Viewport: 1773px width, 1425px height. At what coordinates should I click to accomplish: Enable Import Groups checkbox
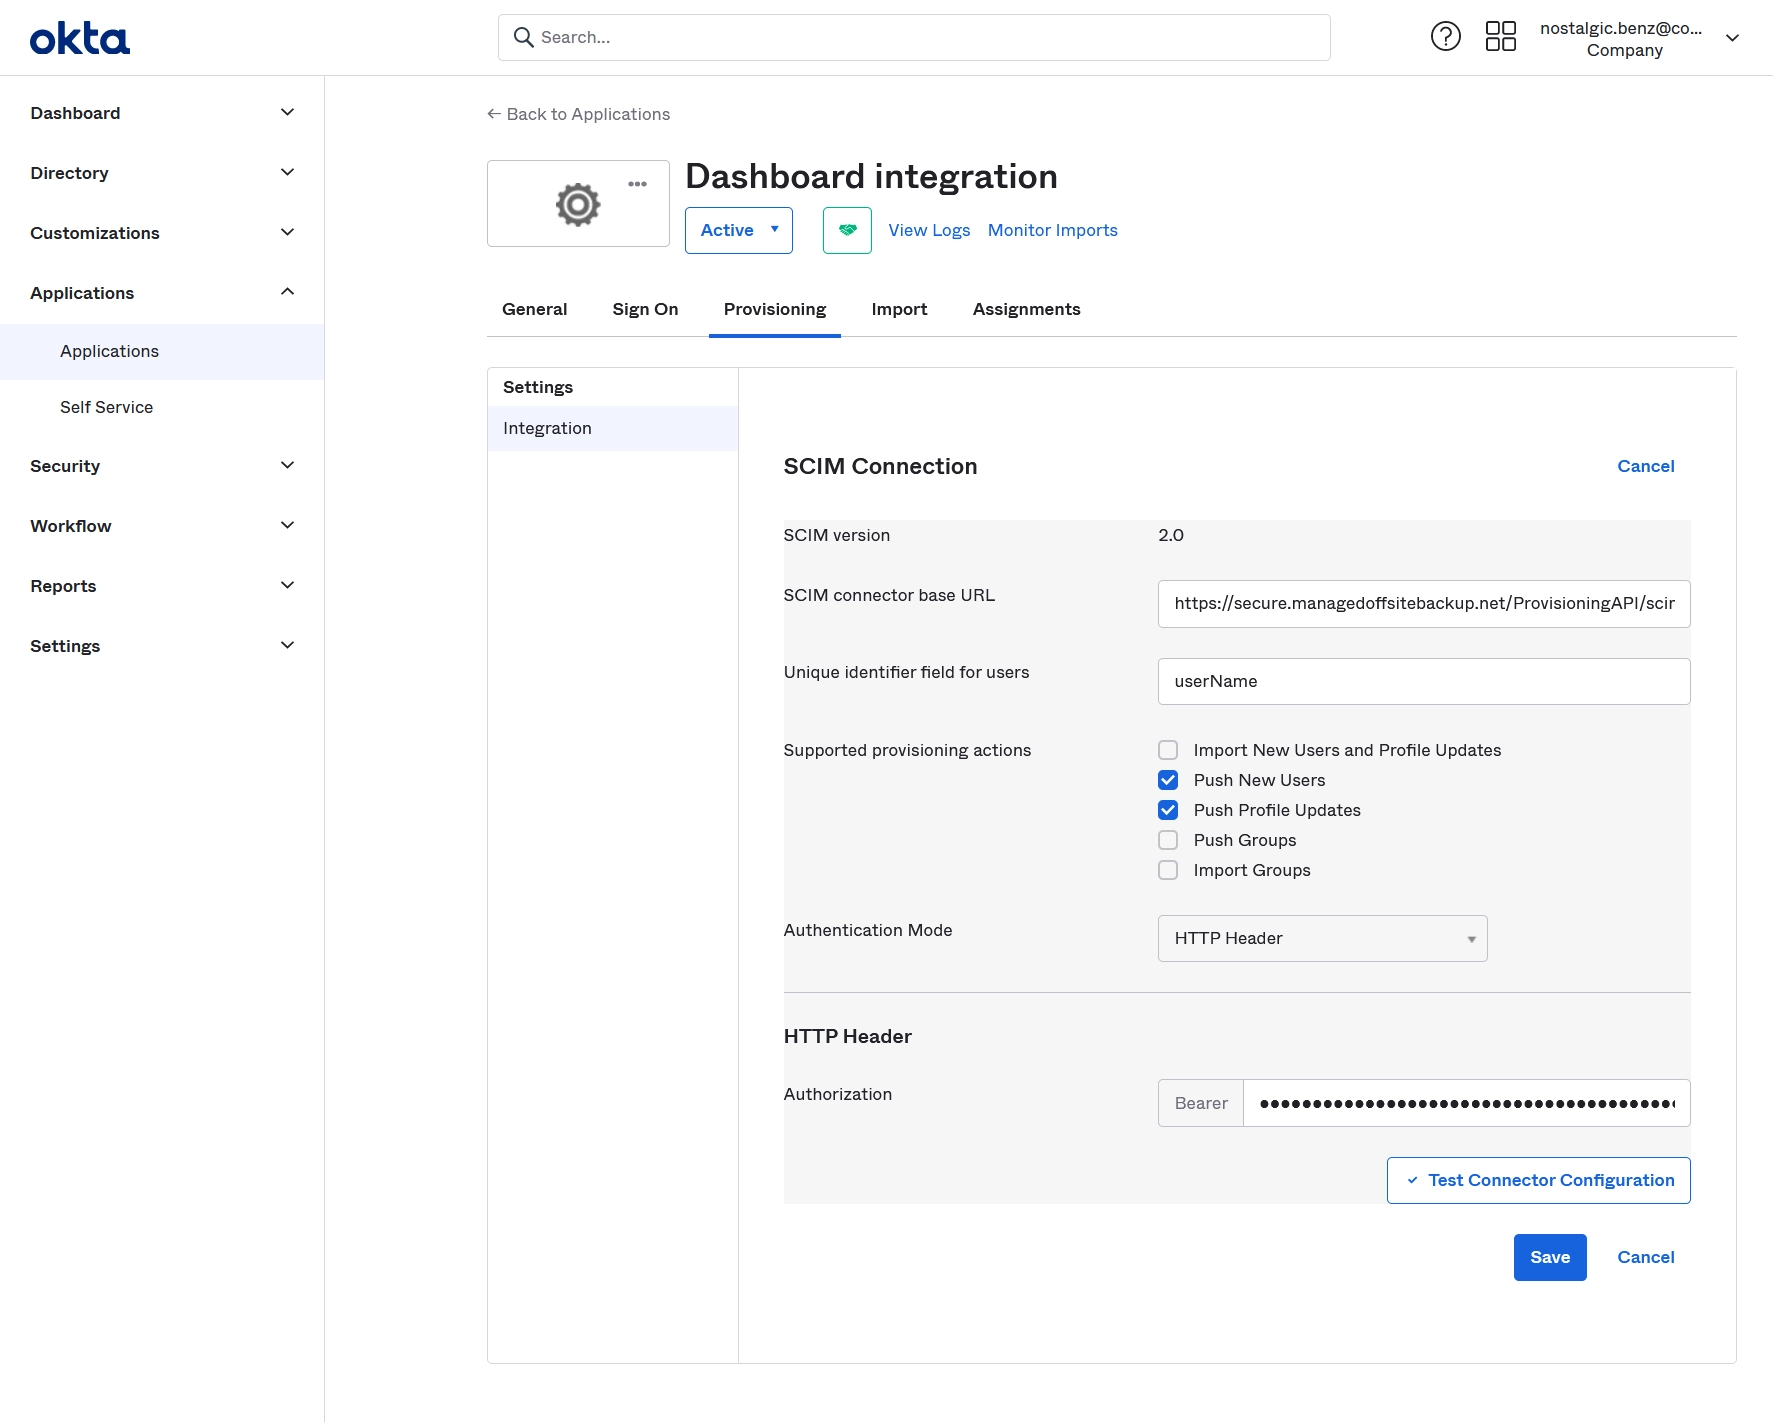click(x=1168, y=870)
